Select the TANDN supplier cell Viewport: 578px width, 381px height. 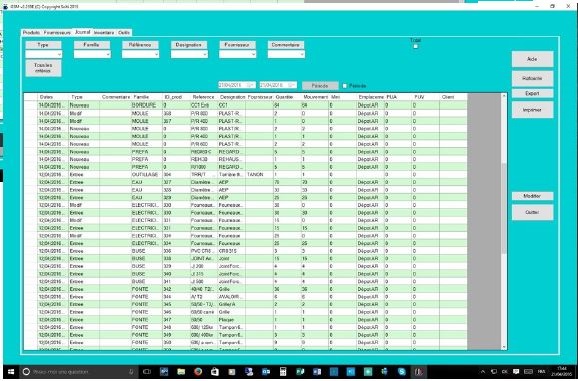click(259, 175)
